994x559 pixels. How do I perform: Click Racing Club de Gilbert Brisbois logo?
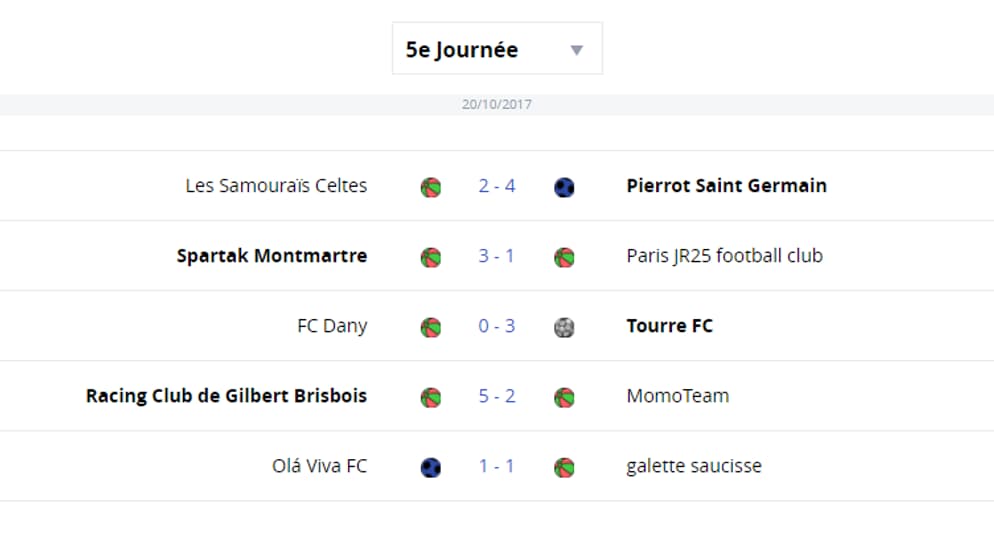coord(430,397)
